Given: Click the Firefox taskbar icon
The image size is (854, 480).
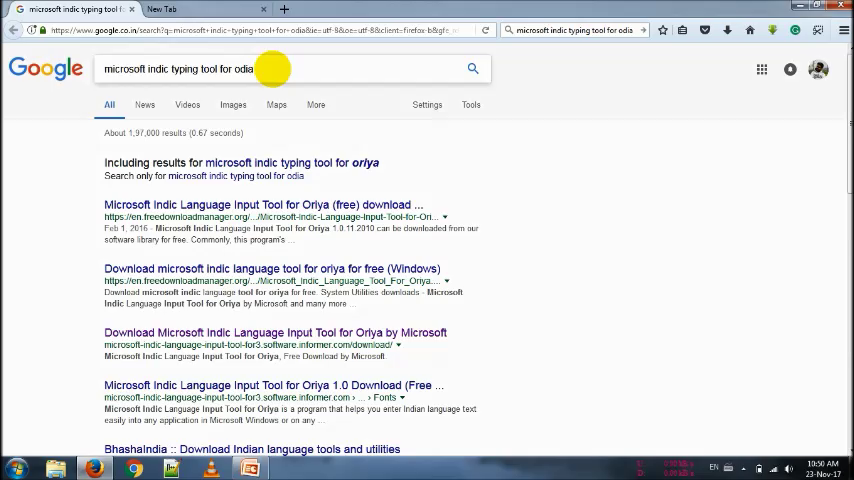Looking at the screenshot, I should [x=94, y=469].
